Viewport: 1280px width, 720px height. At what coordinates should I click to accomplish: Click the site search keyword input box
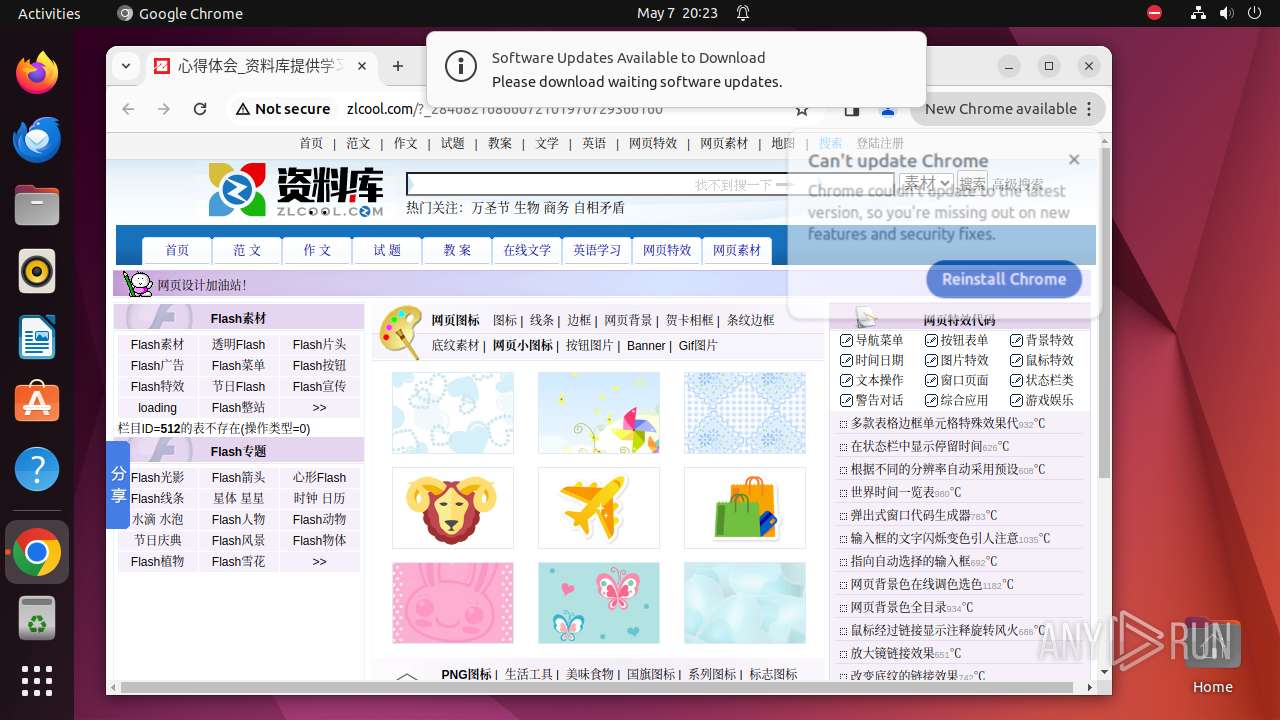click(x=650, y=184)
